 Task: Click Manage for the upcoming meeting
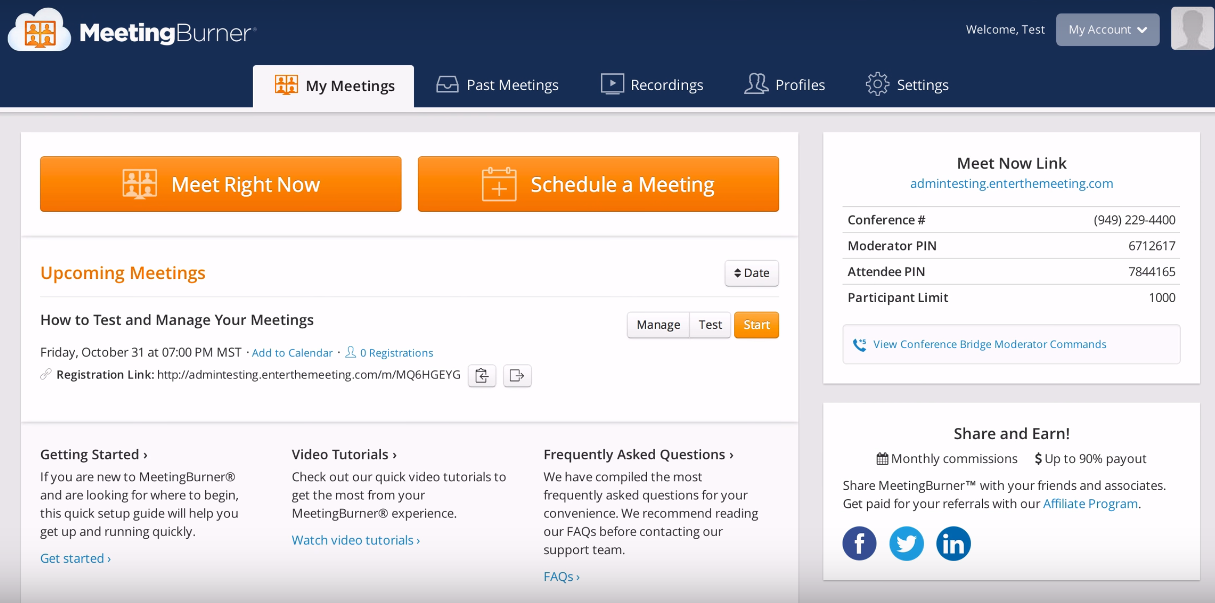coord(658,325)
